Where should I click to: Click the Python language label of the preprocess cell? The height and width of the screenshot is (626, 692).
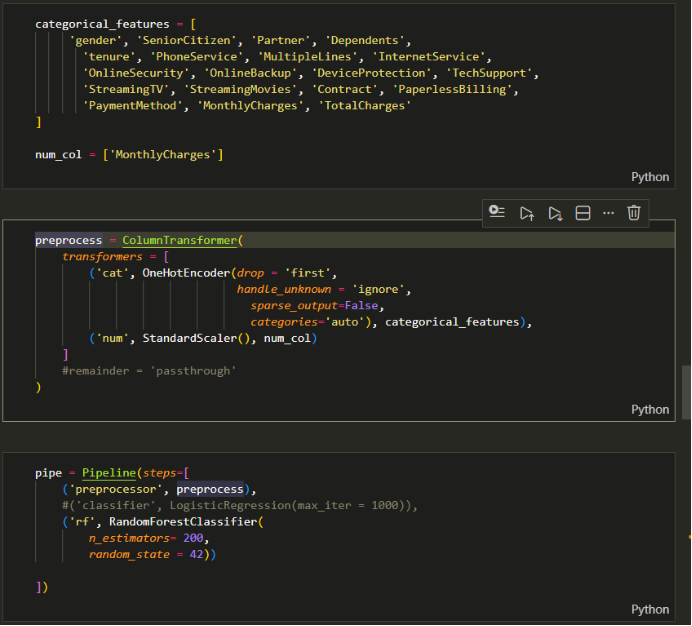pos(650,410)
